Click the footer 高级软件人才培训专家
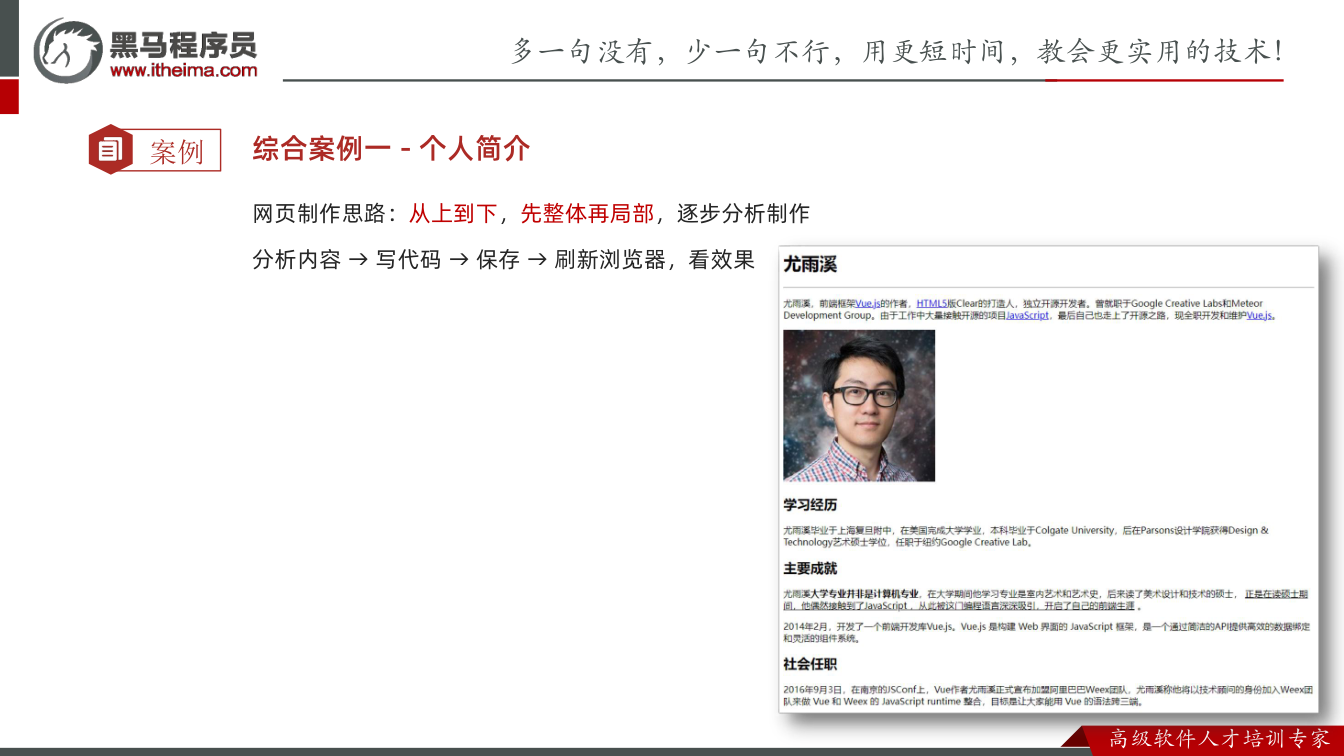 (1220, 739)
